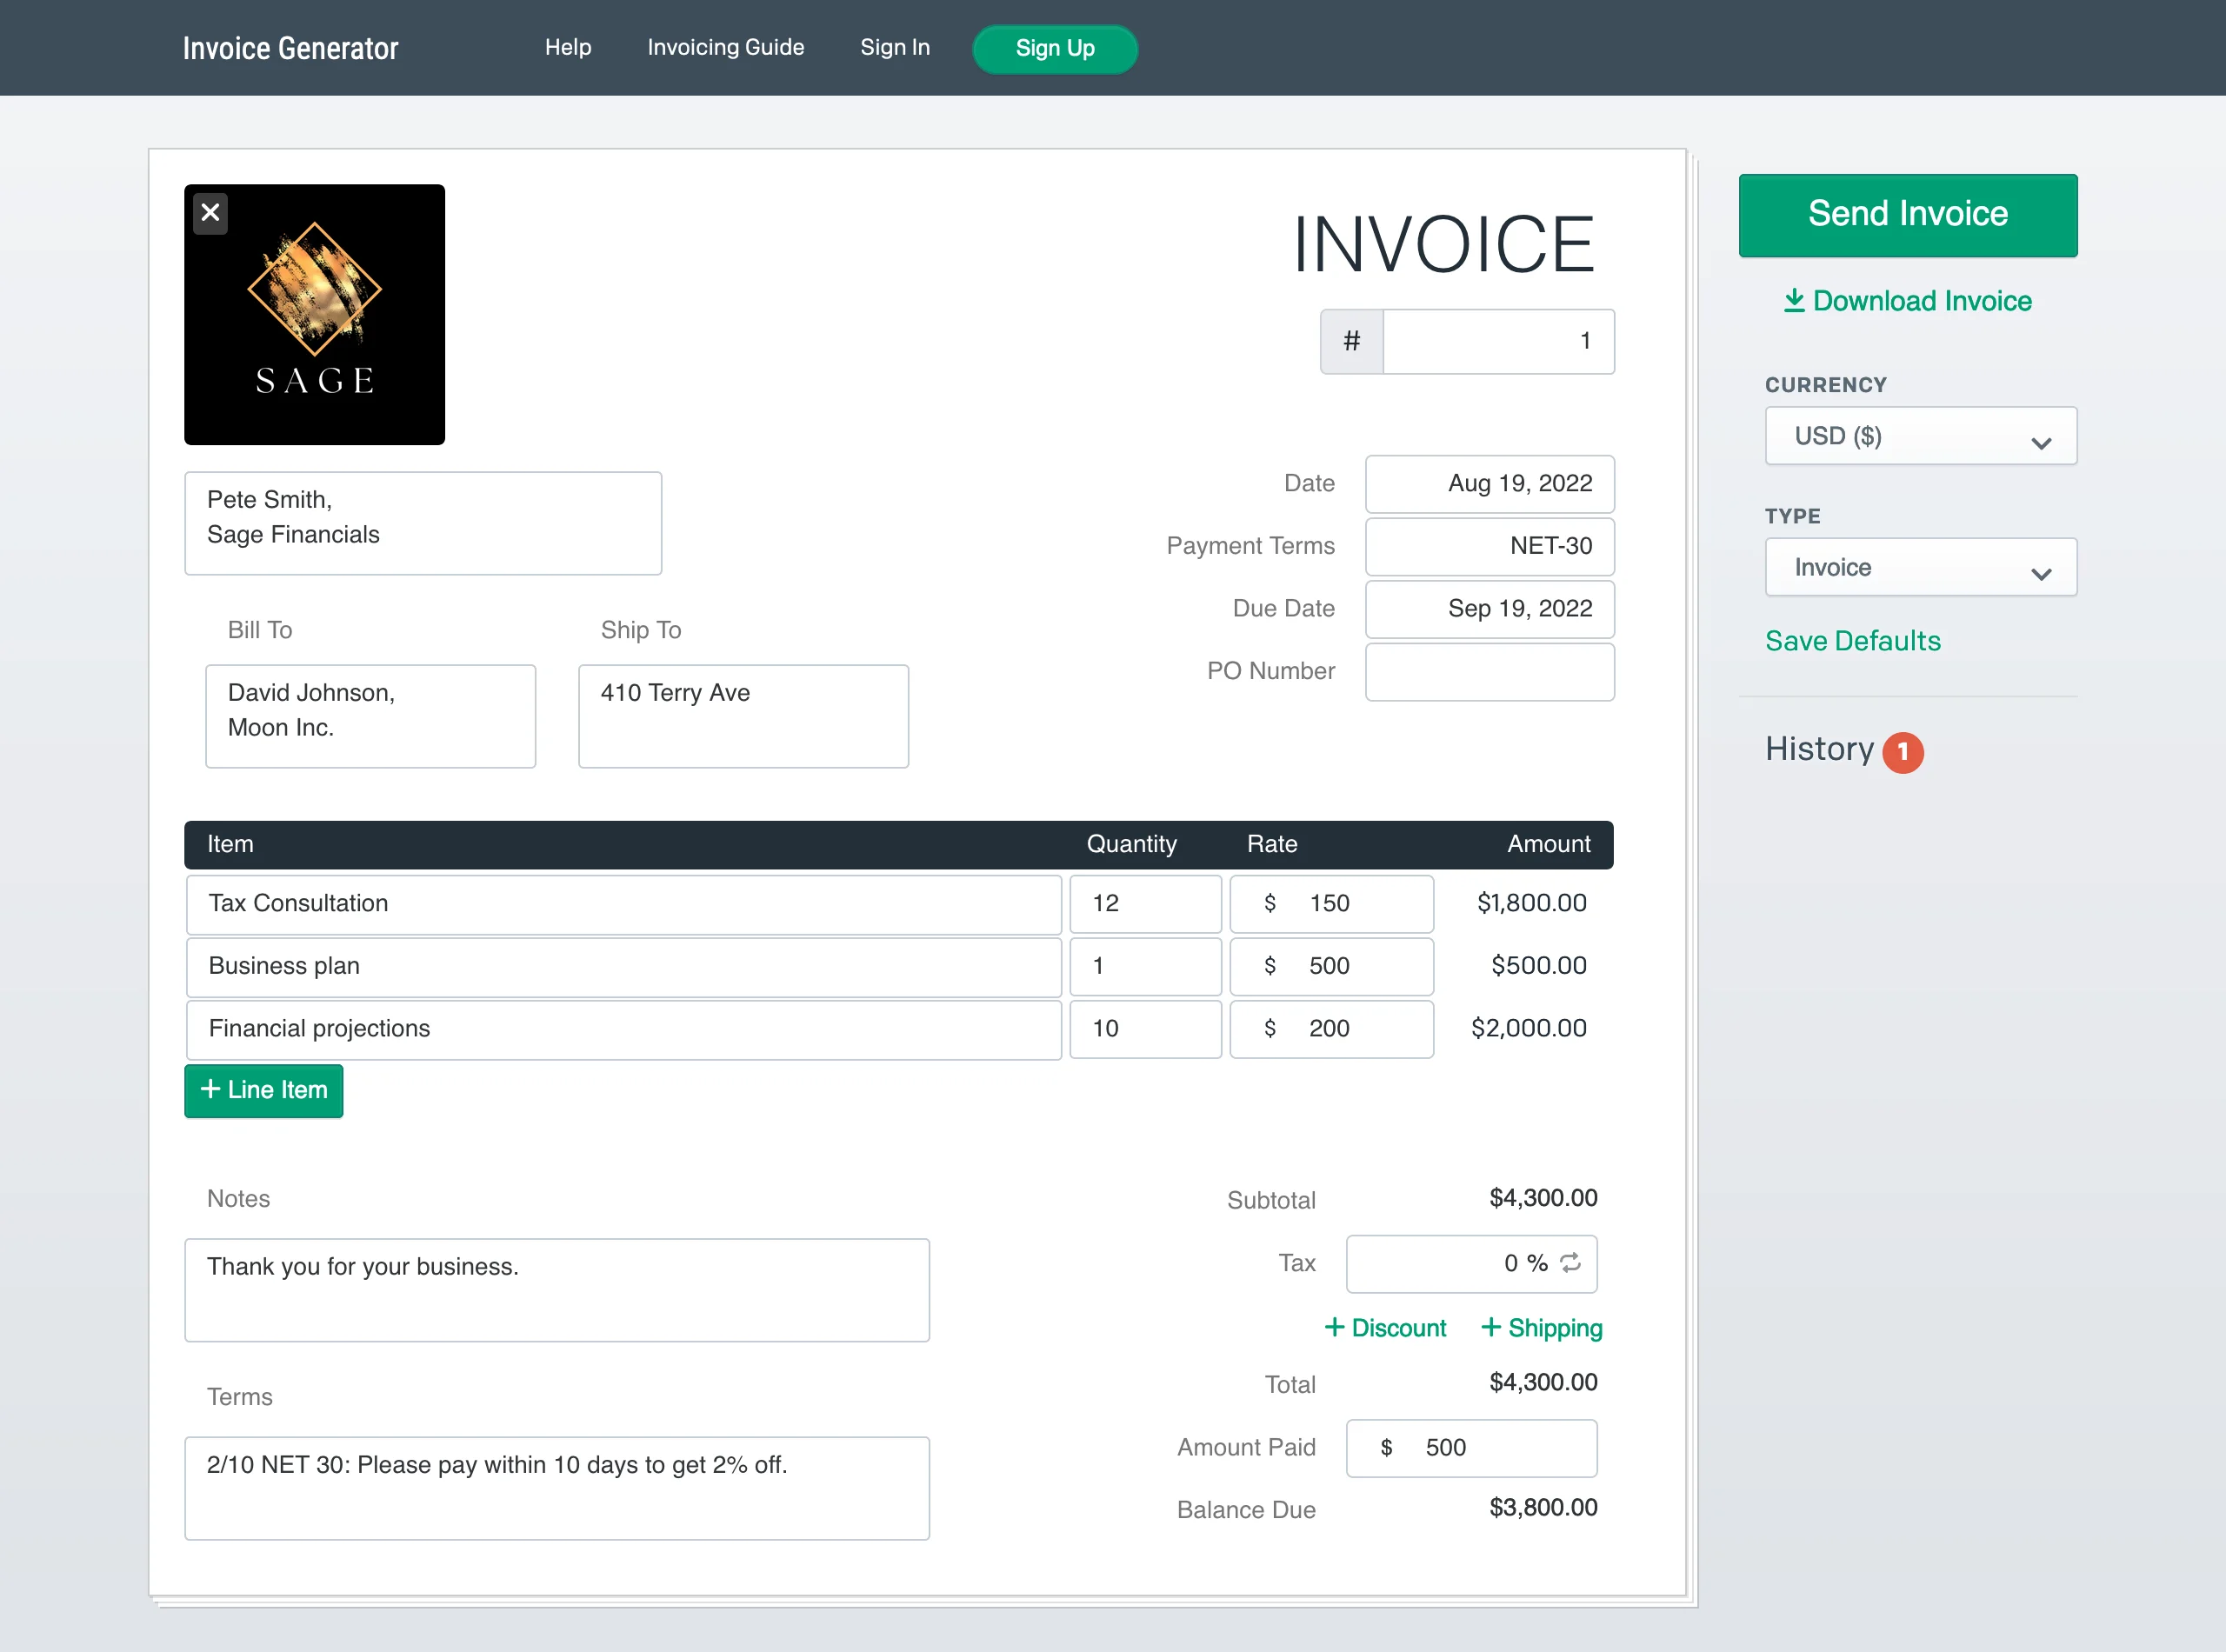Click the download arrow icon beside Download Invoice
The width and height of the screenshot is (2226, 1652).
(x=1796, y=301)
